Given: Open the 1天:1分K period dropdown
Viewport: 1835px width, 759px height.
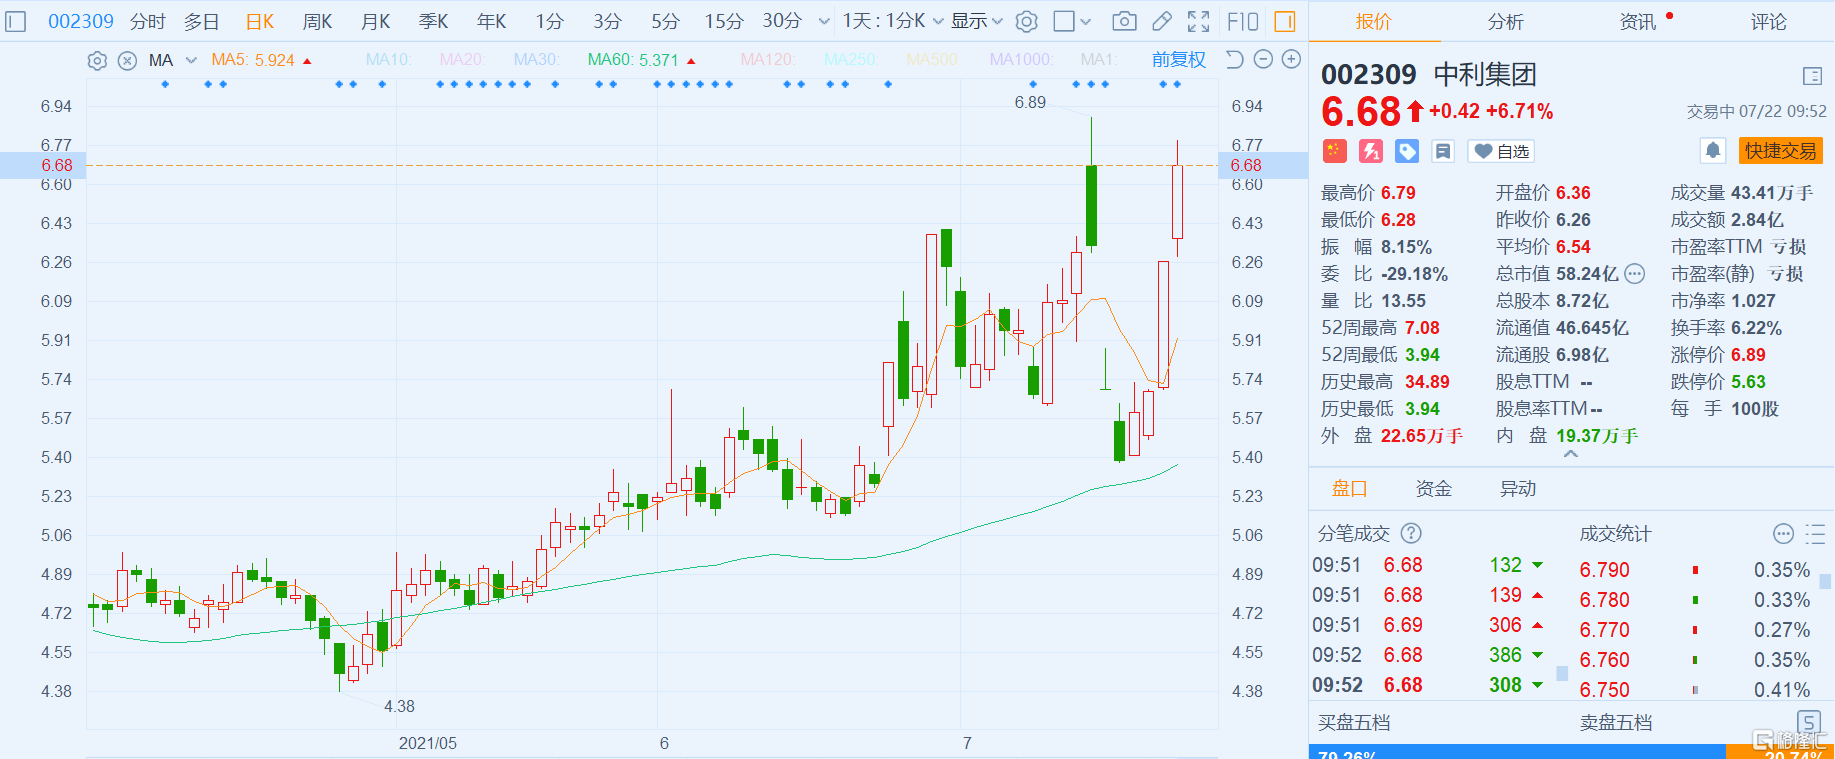Looking at the screenshot, I should [892, 21].
